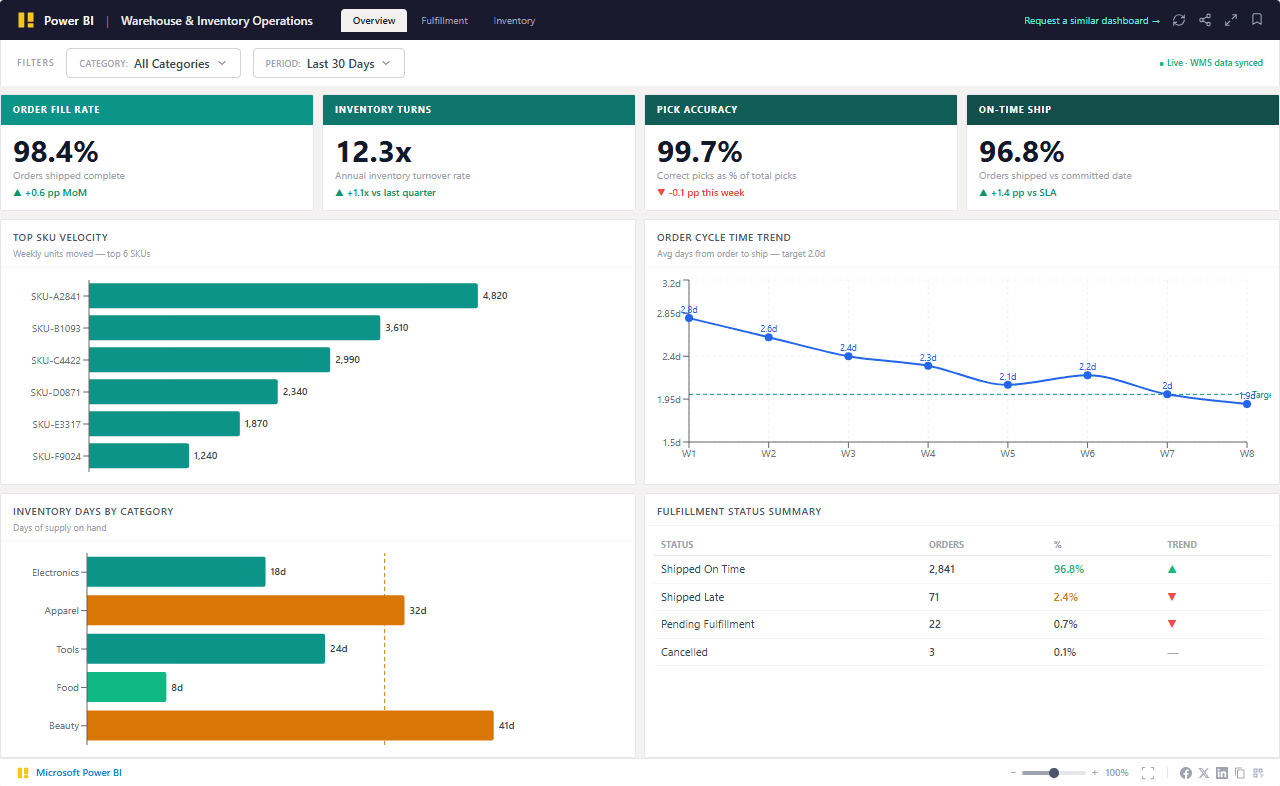The image size is (1280, 786).
Task: Click the zoom in plus icon
Action: (x=1095, y=773)
